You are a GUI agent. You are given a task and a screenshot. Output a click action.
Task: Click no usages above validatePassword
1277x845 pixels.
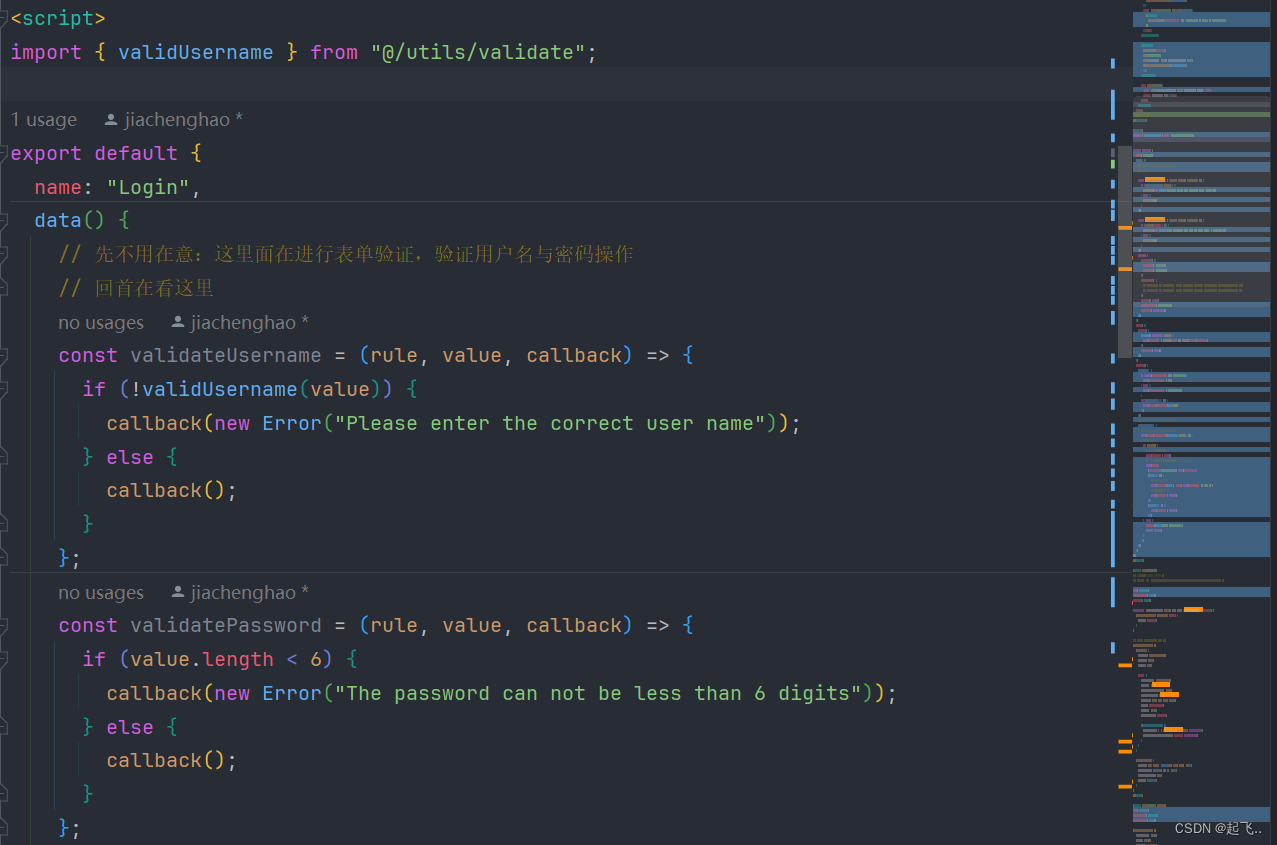100,592
